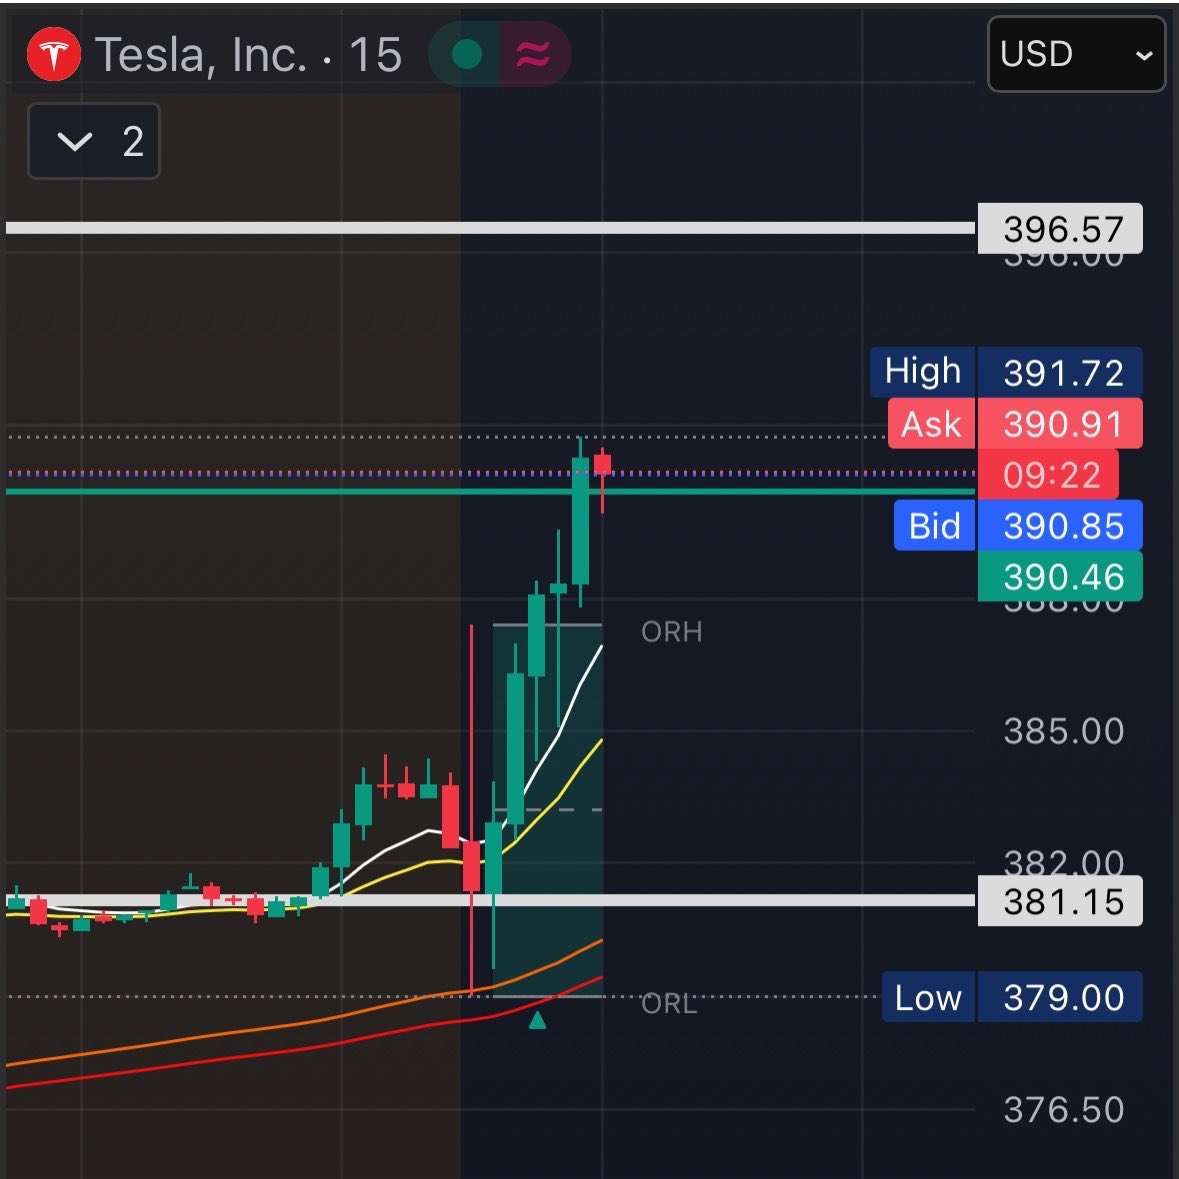The image size is (1179, 1179).
Task: Click the Tesla logo icon
Action: [53, 54]
